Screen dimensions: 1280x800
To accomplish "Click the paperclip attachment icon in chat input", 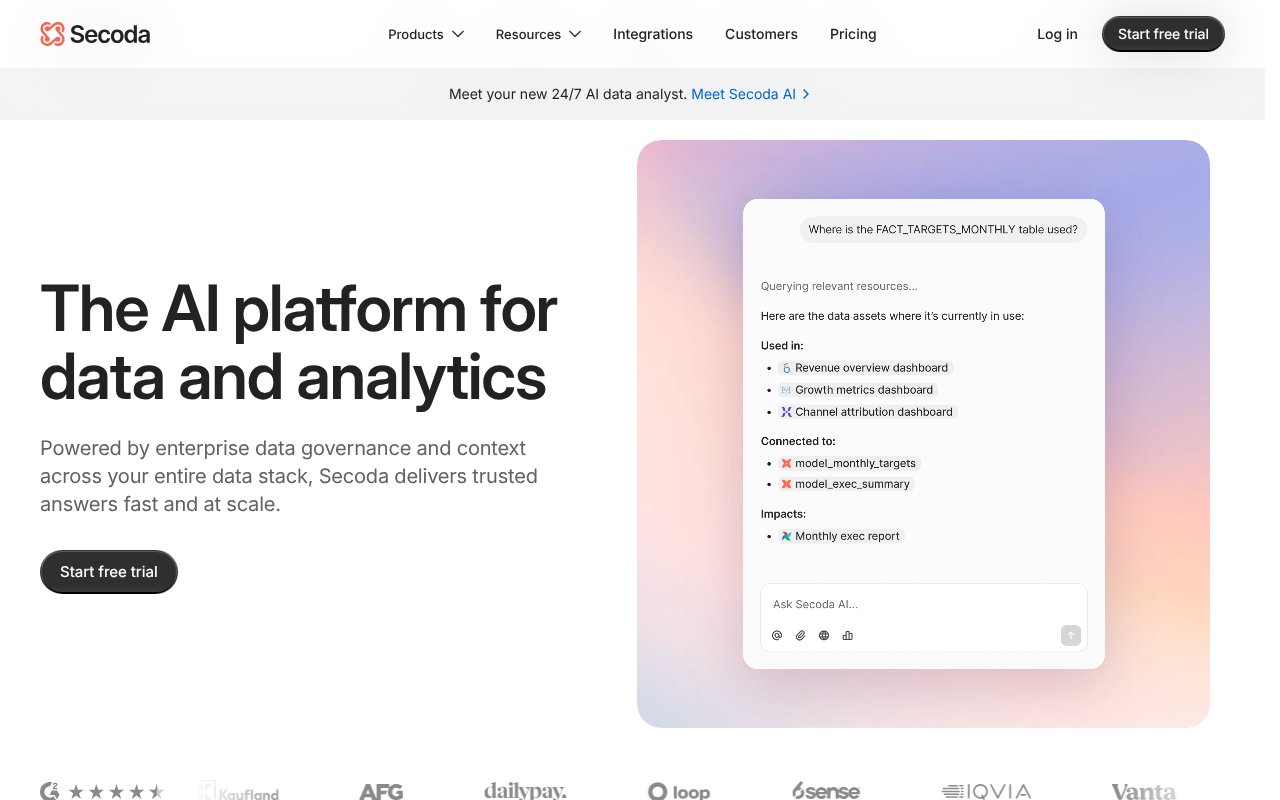I will pyautogui.click(x=800, y=635).
